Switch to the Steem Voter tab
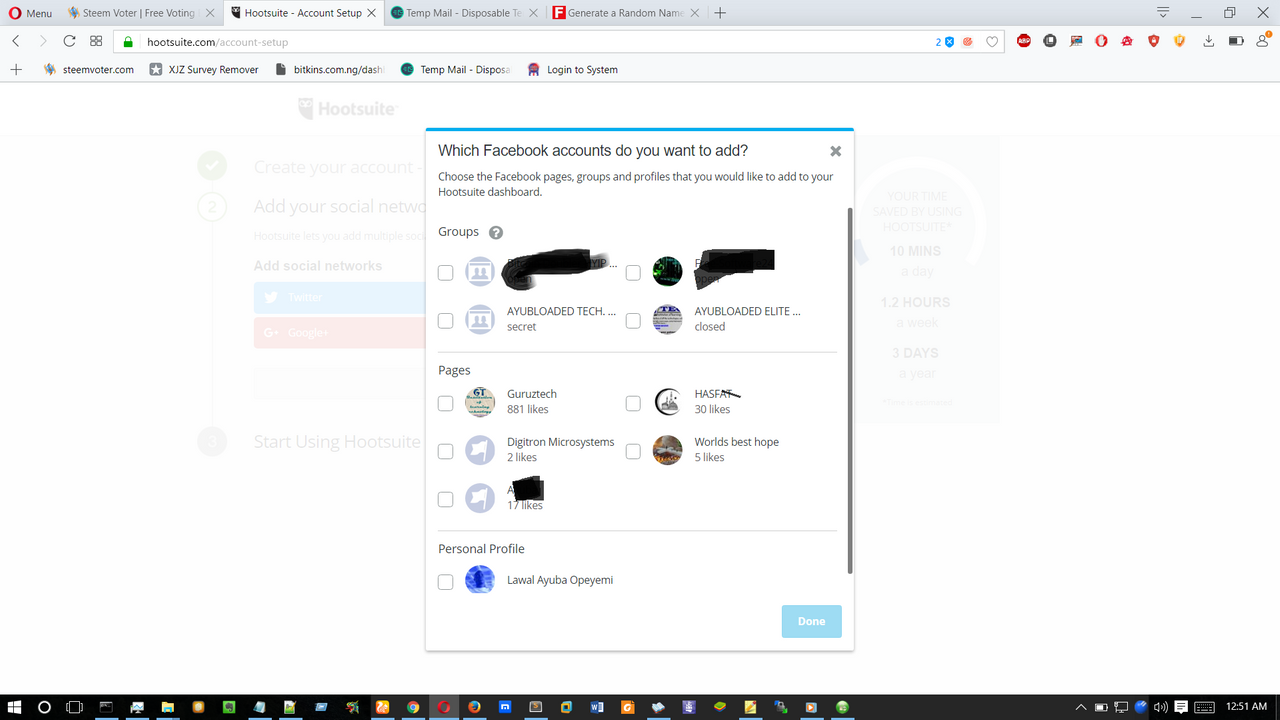Viewport: 1280px width, 720px height. (139, 13)
